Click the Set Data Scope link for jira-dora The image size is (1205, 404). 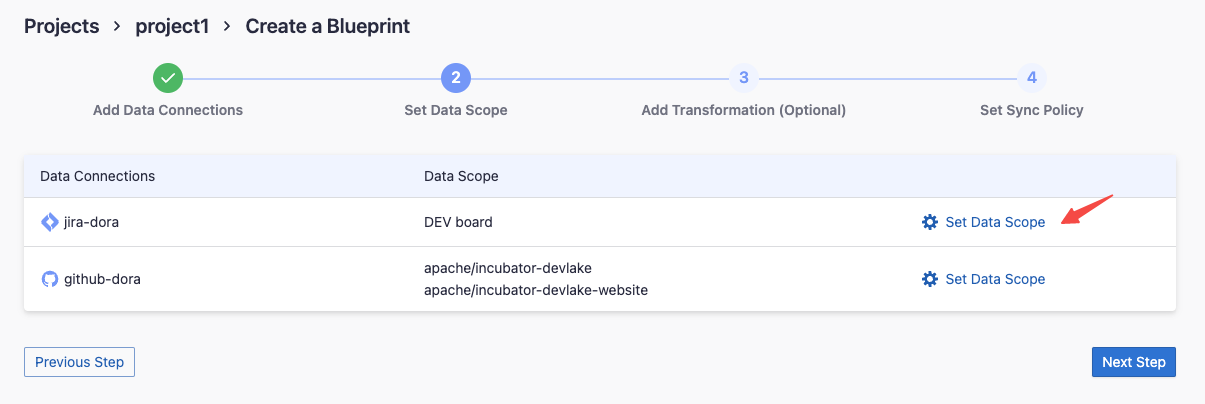click(995, 222)
